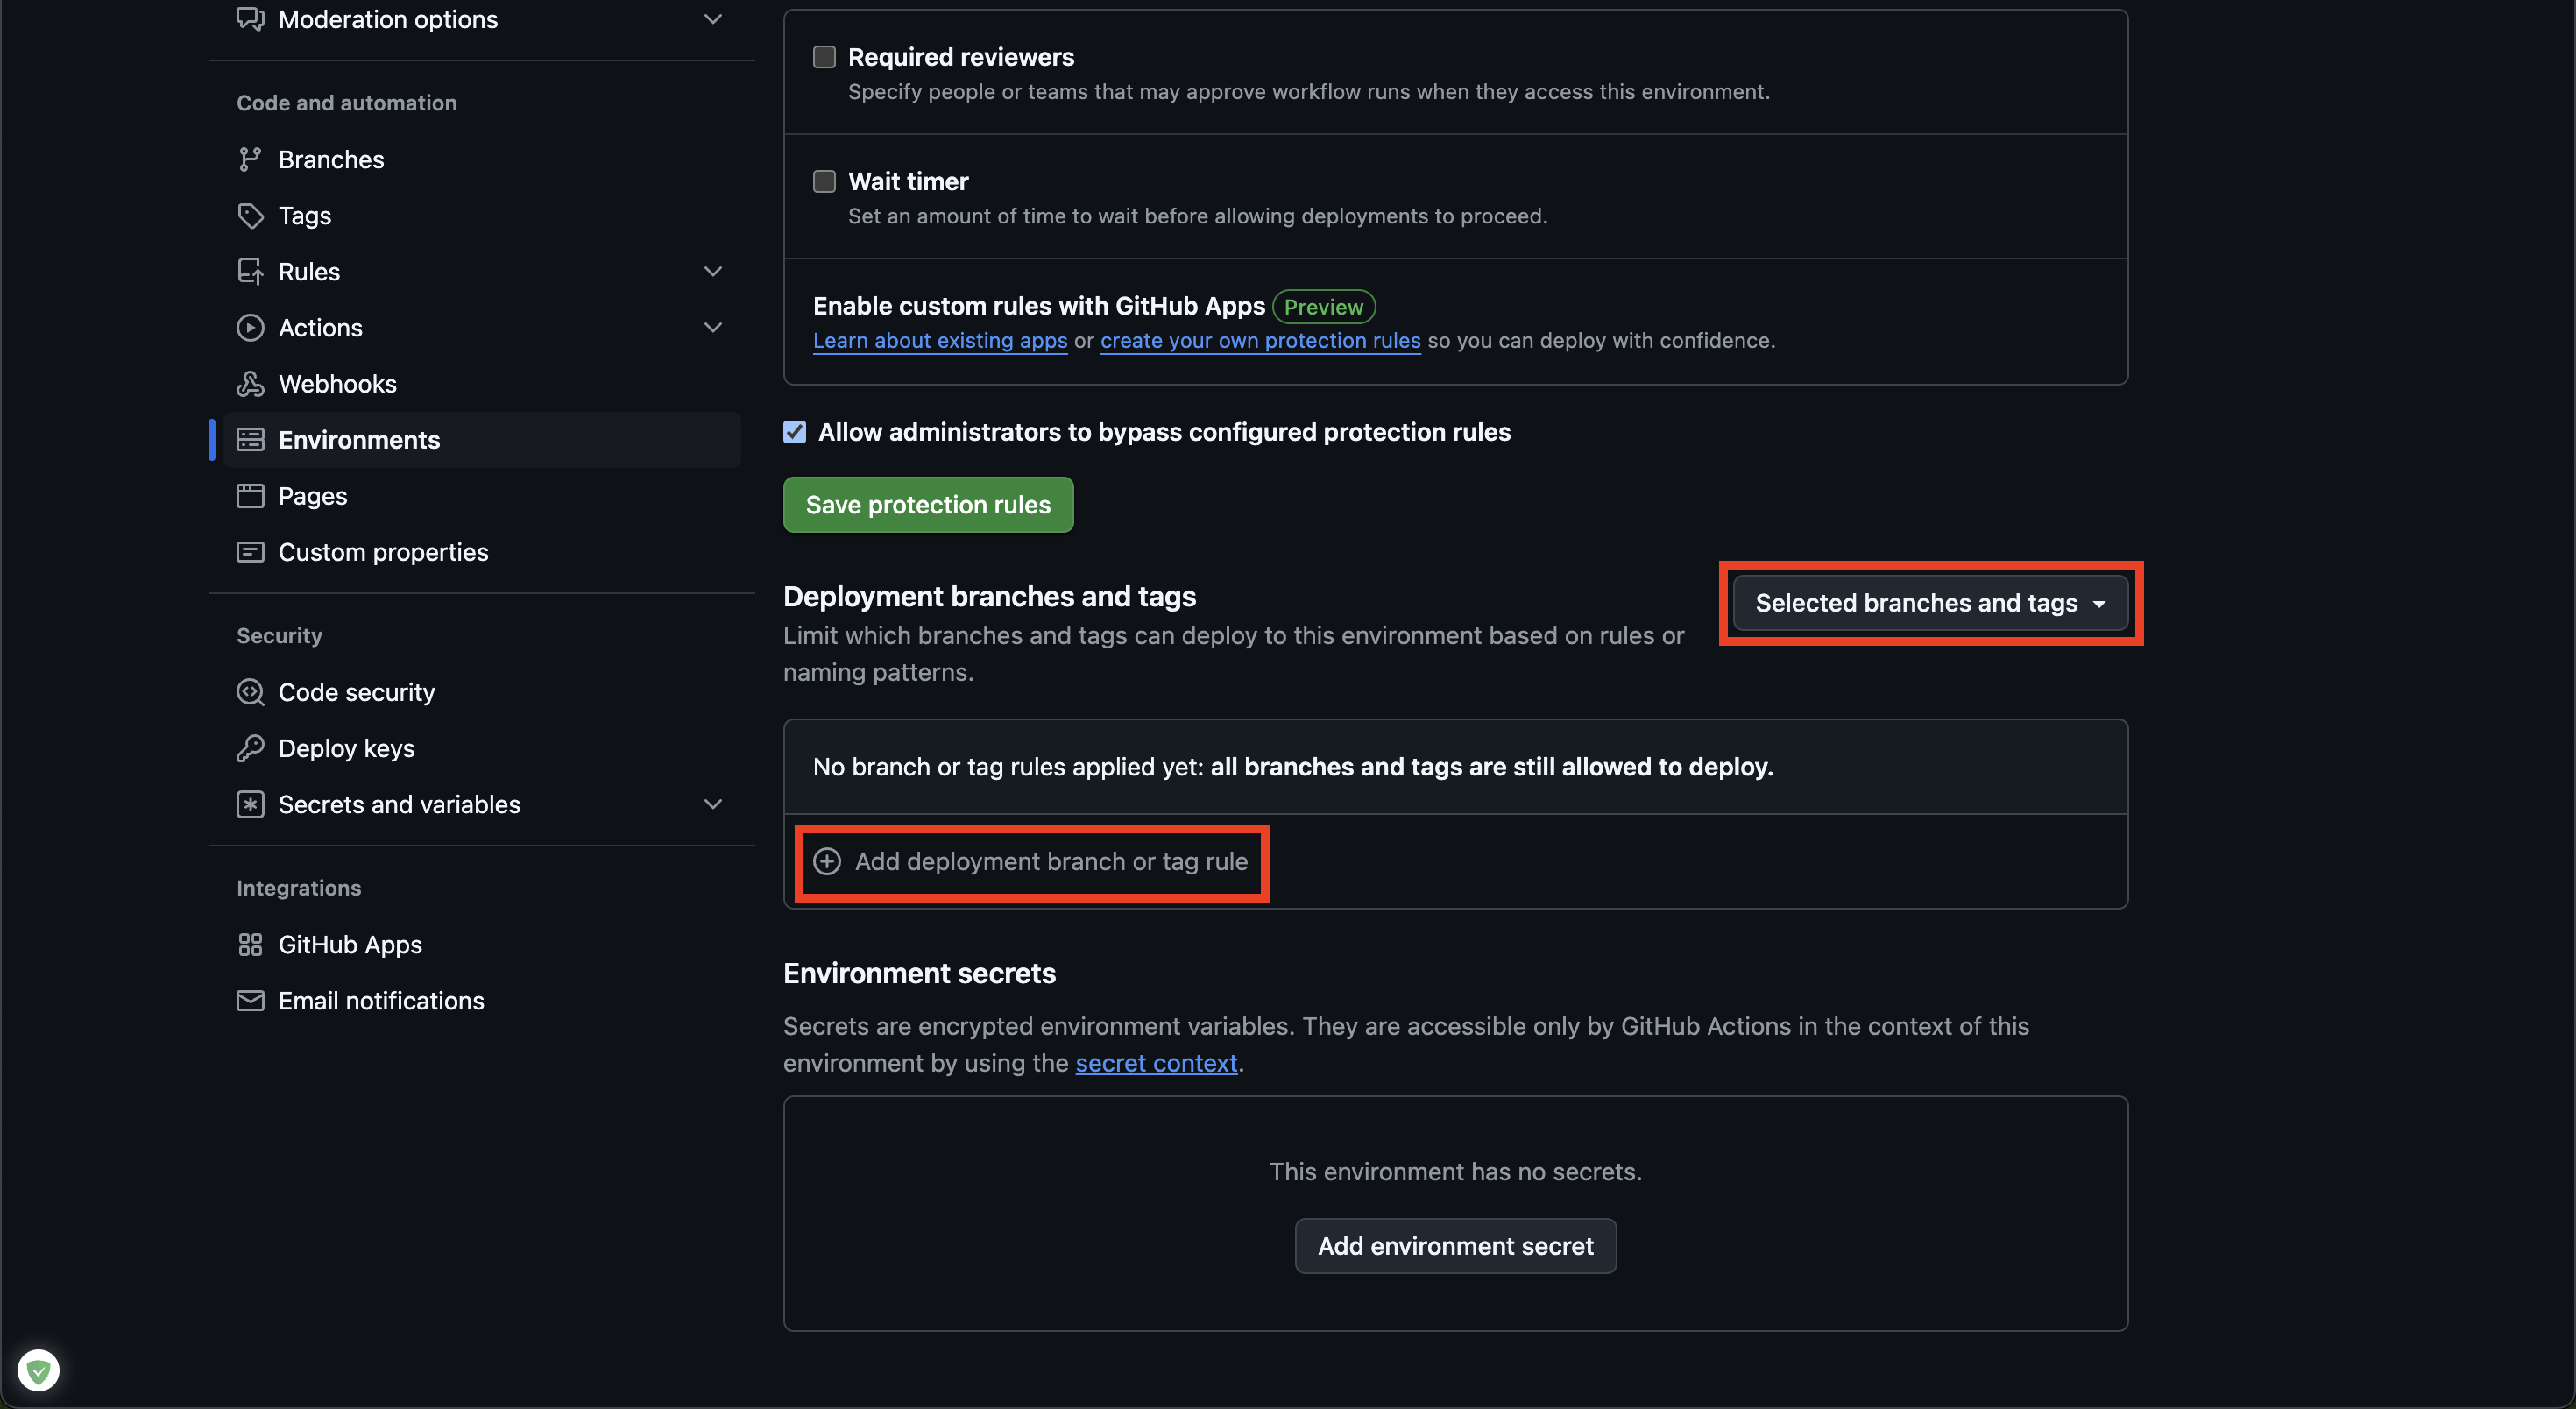This screenshot has height=1409, width=2576.
Task: Click Enable custom rules with GitHub Apps heading
Action: (x=1039, y=306)
